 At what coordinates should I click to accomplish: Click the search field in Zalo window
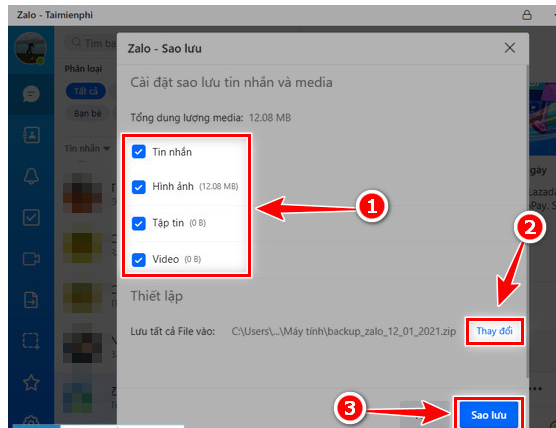coord(91,43)
